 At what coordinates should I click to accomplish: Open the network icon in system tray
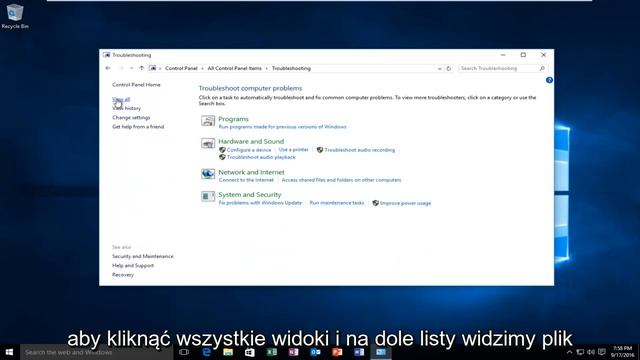click(x=580, y=352)
